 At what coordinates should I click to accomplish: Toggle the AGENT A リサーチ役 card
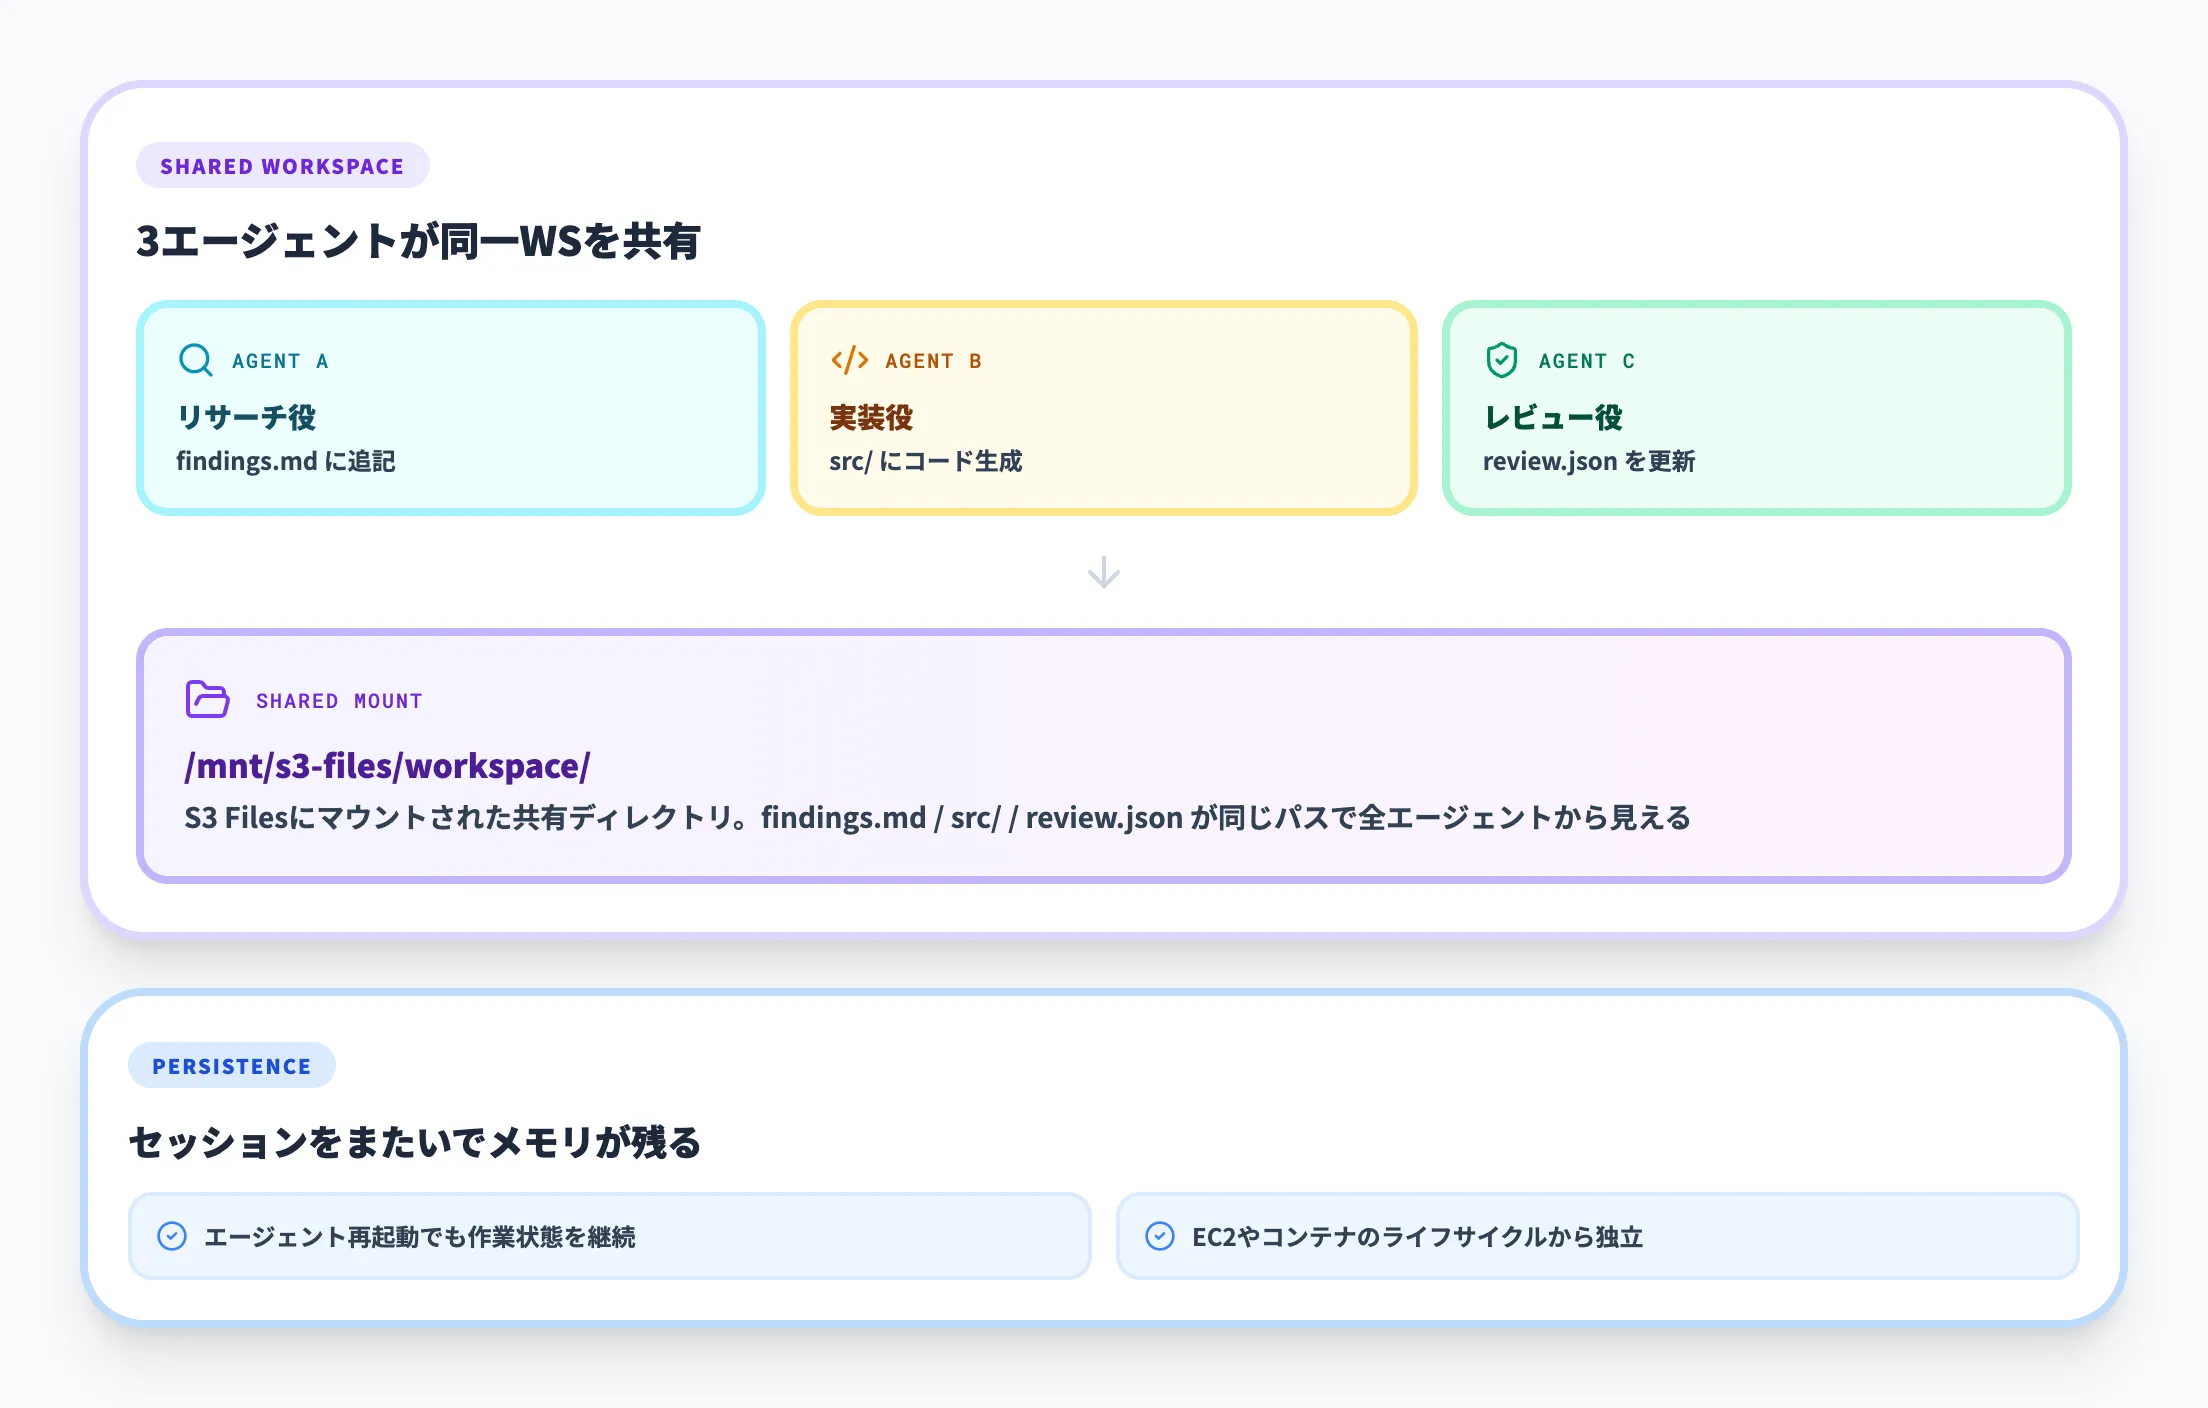pyautogui.click(x=450, y=406)
